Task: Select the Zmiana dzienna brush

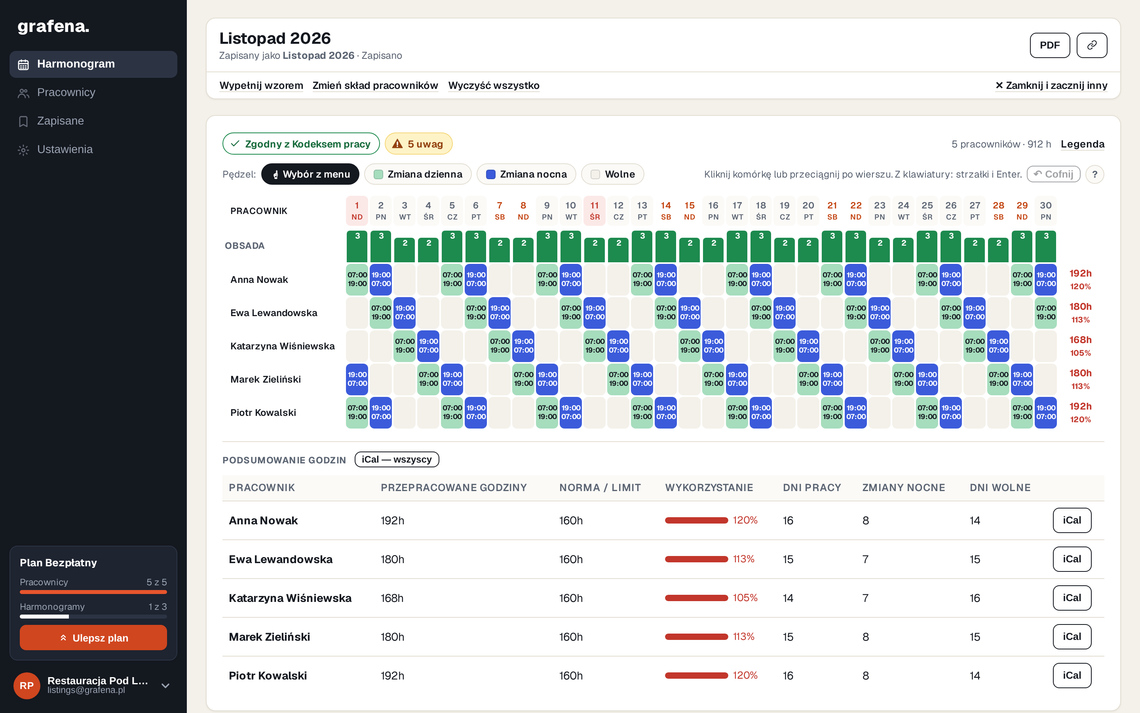Action: [418, 174]
